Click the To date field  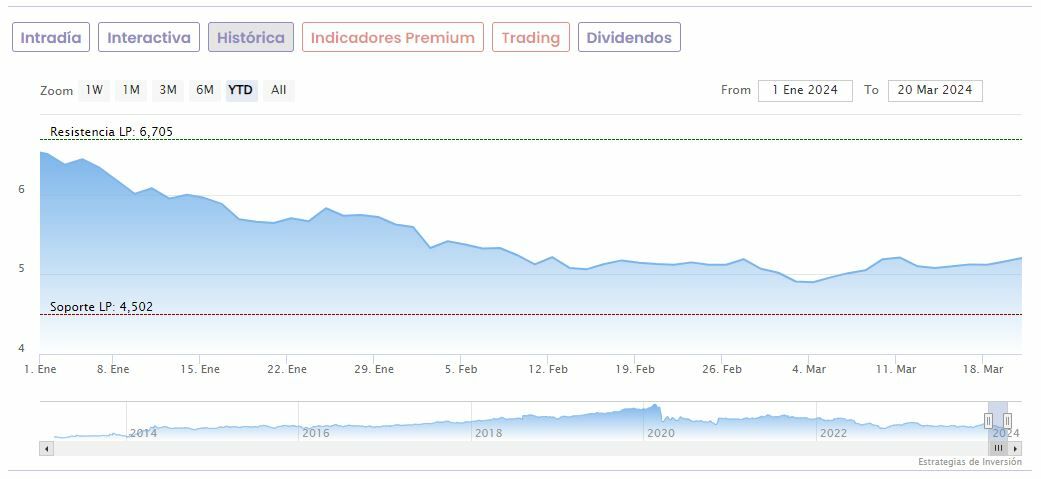935,90
